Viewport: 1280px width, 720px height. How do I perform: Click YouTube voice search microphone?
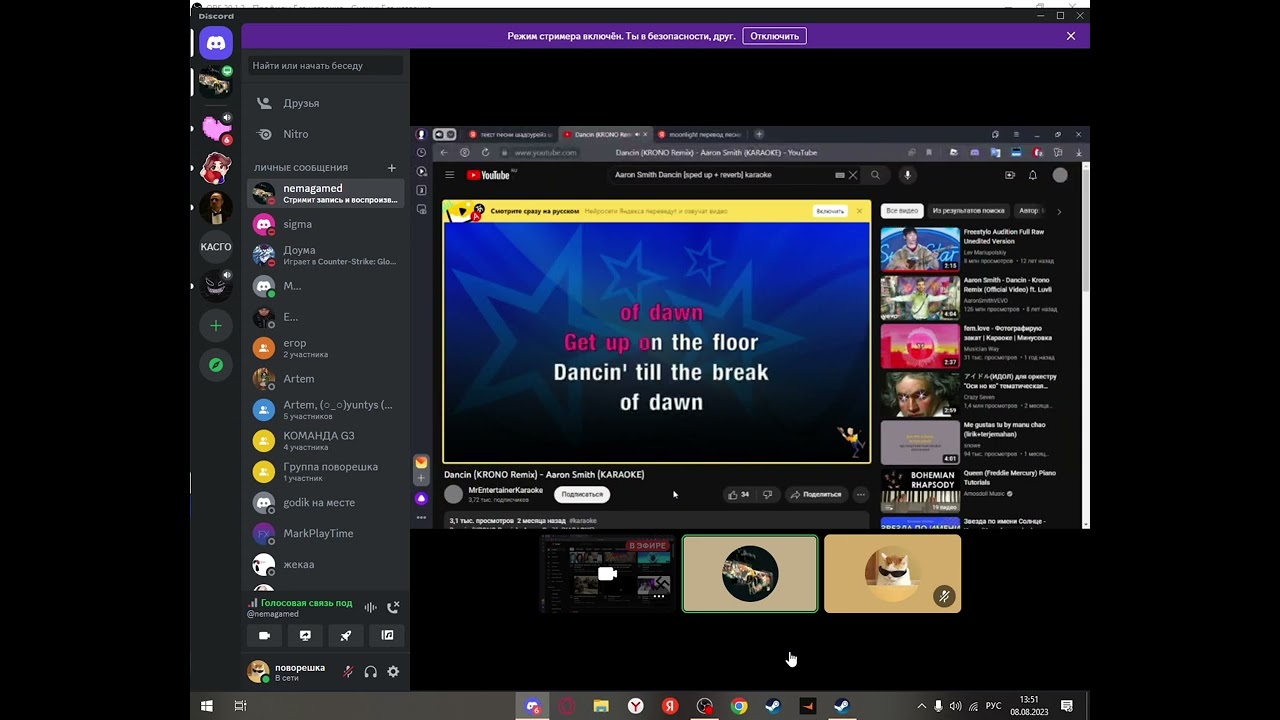click(x=908, y=175)
